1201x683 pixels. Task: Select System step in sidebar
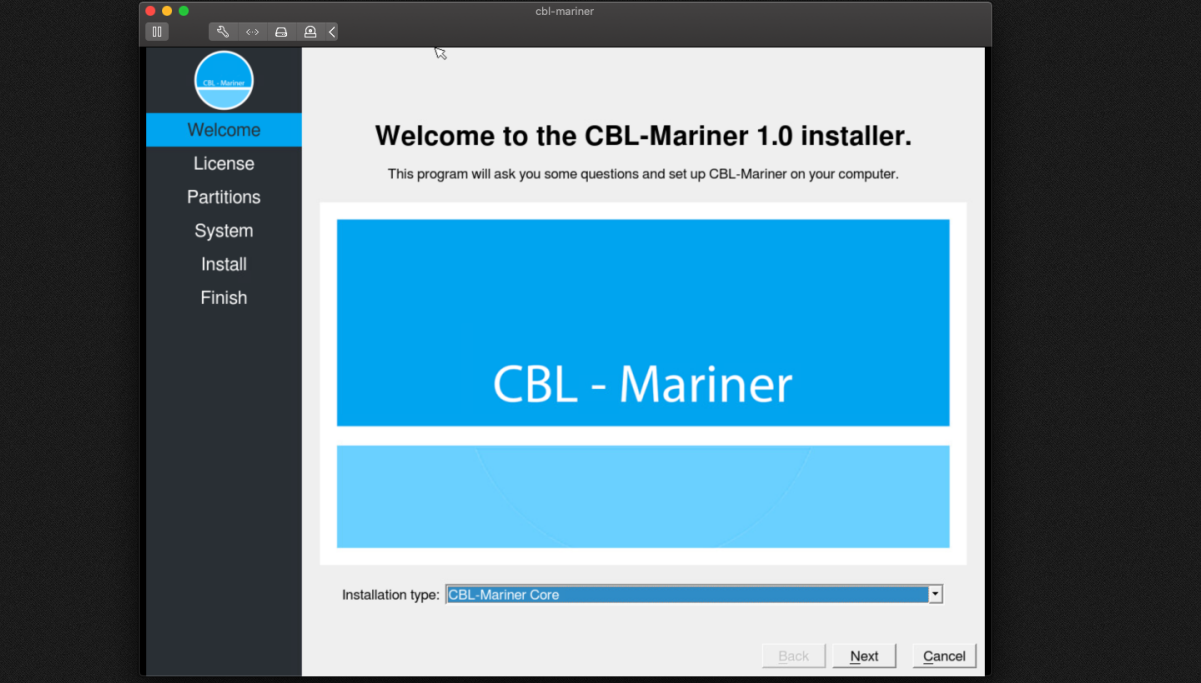(224, 230)
